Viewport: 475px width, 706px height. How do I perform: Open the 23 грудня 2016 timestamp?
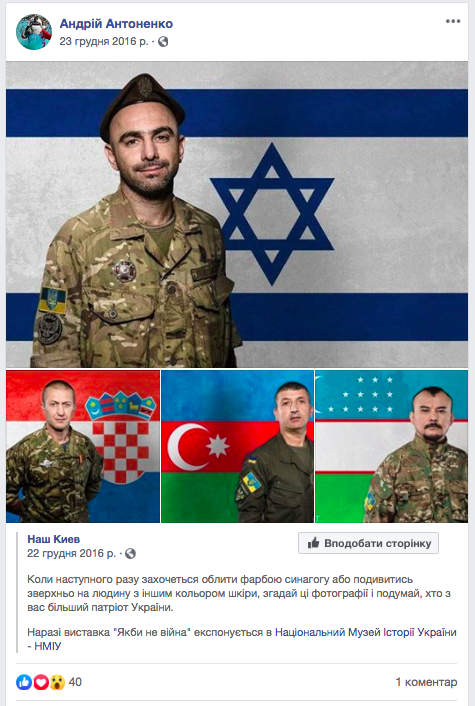[104, 41]
